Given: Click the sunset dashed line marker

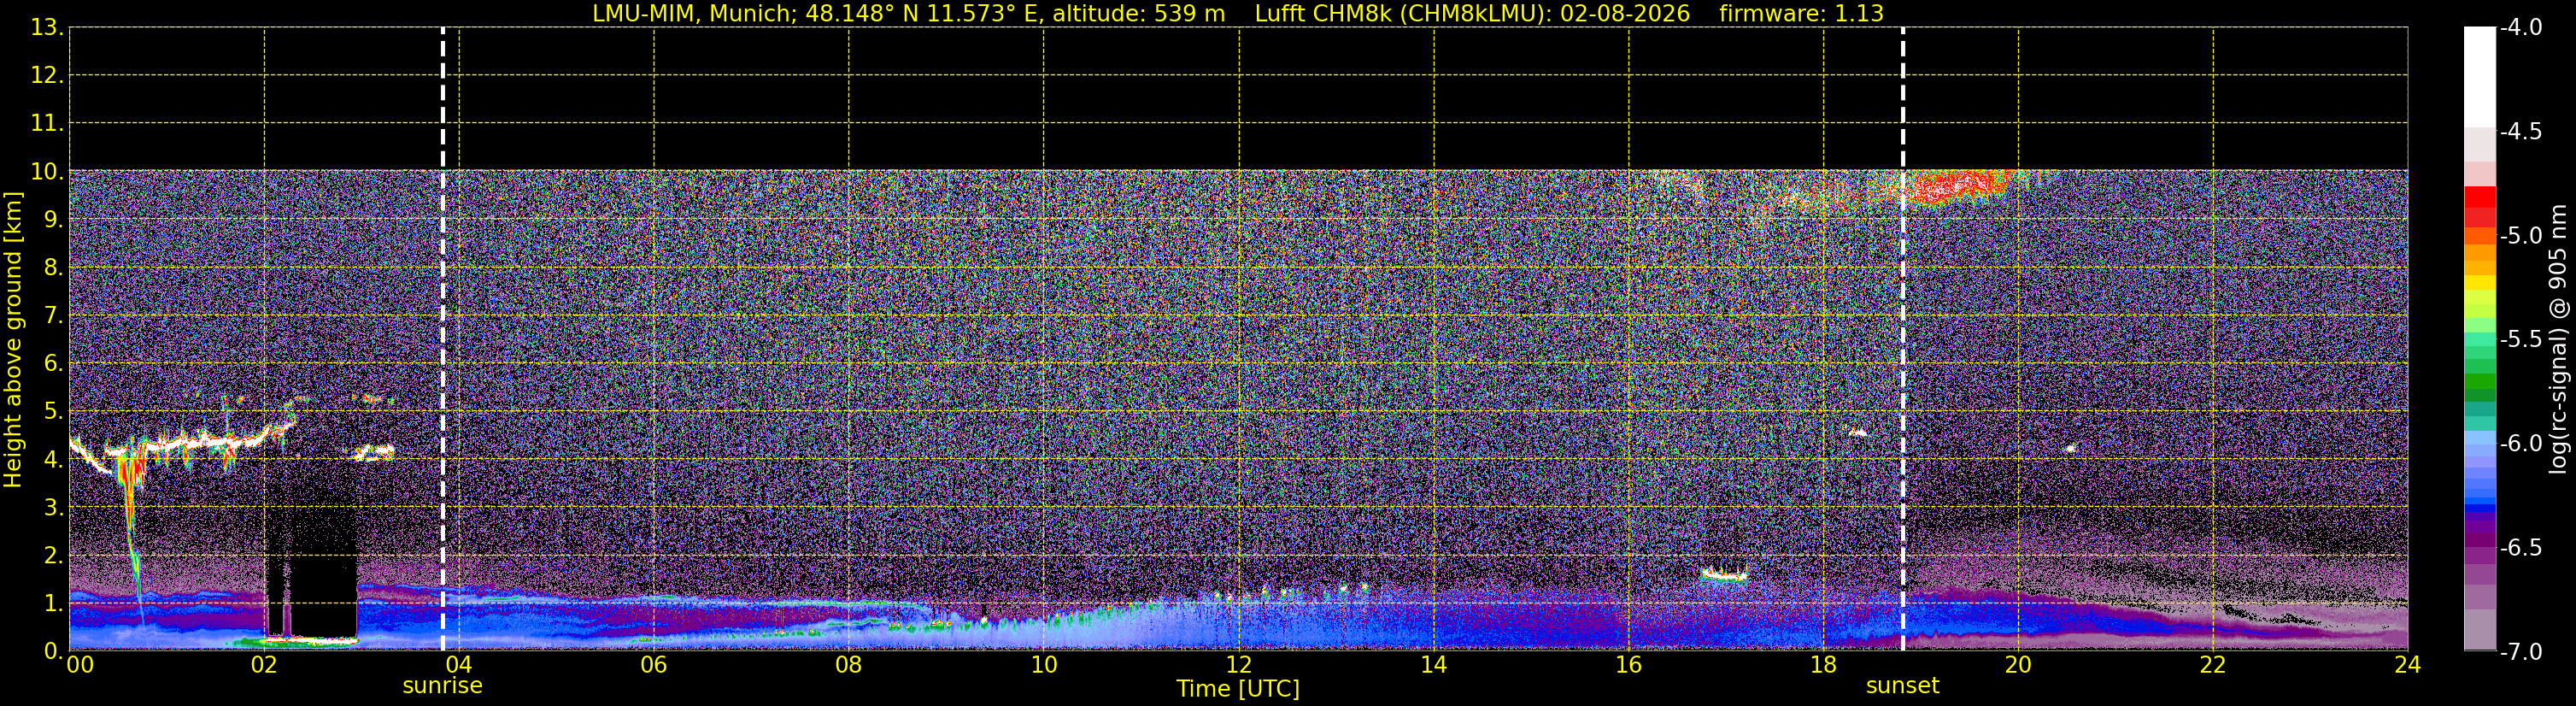Looking at the screenshot, I should click(1902, 339).
